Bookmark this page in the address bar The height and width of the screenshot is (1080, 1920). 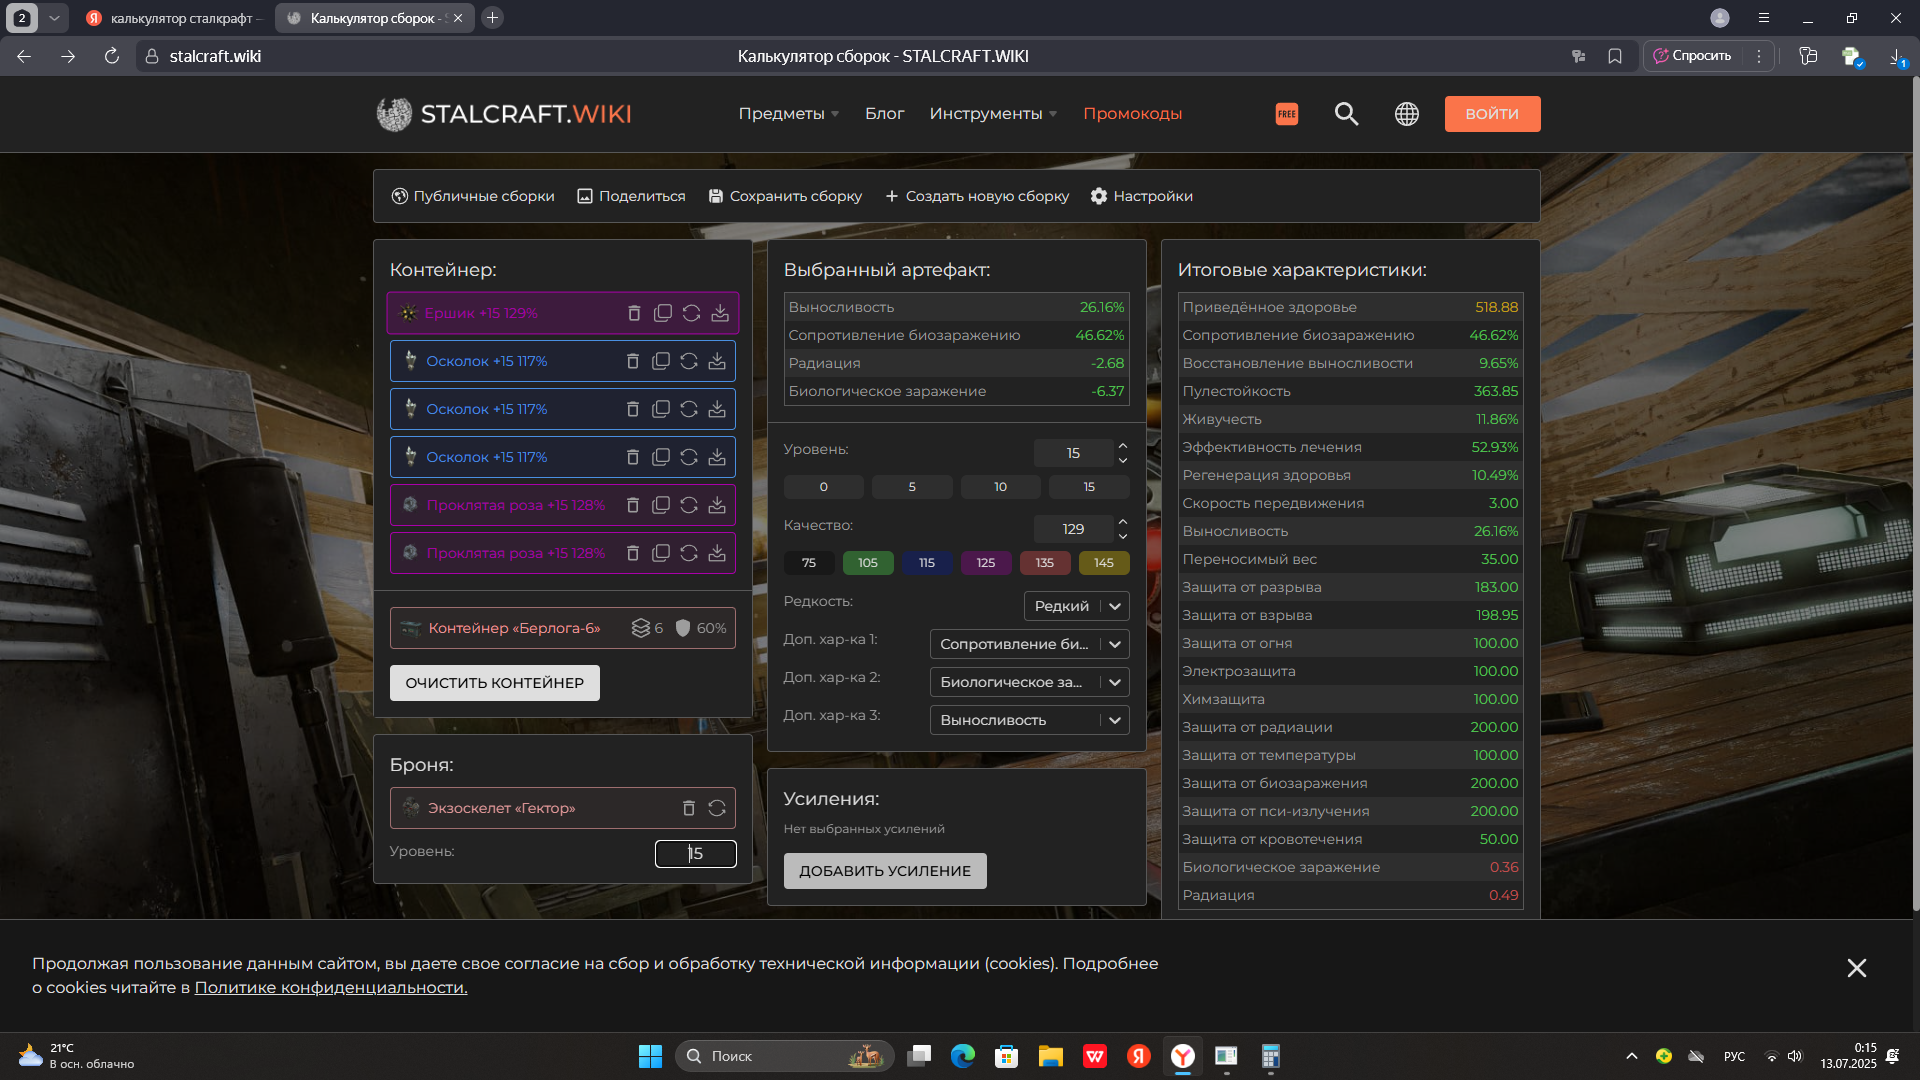click(x=1615, y=56)
